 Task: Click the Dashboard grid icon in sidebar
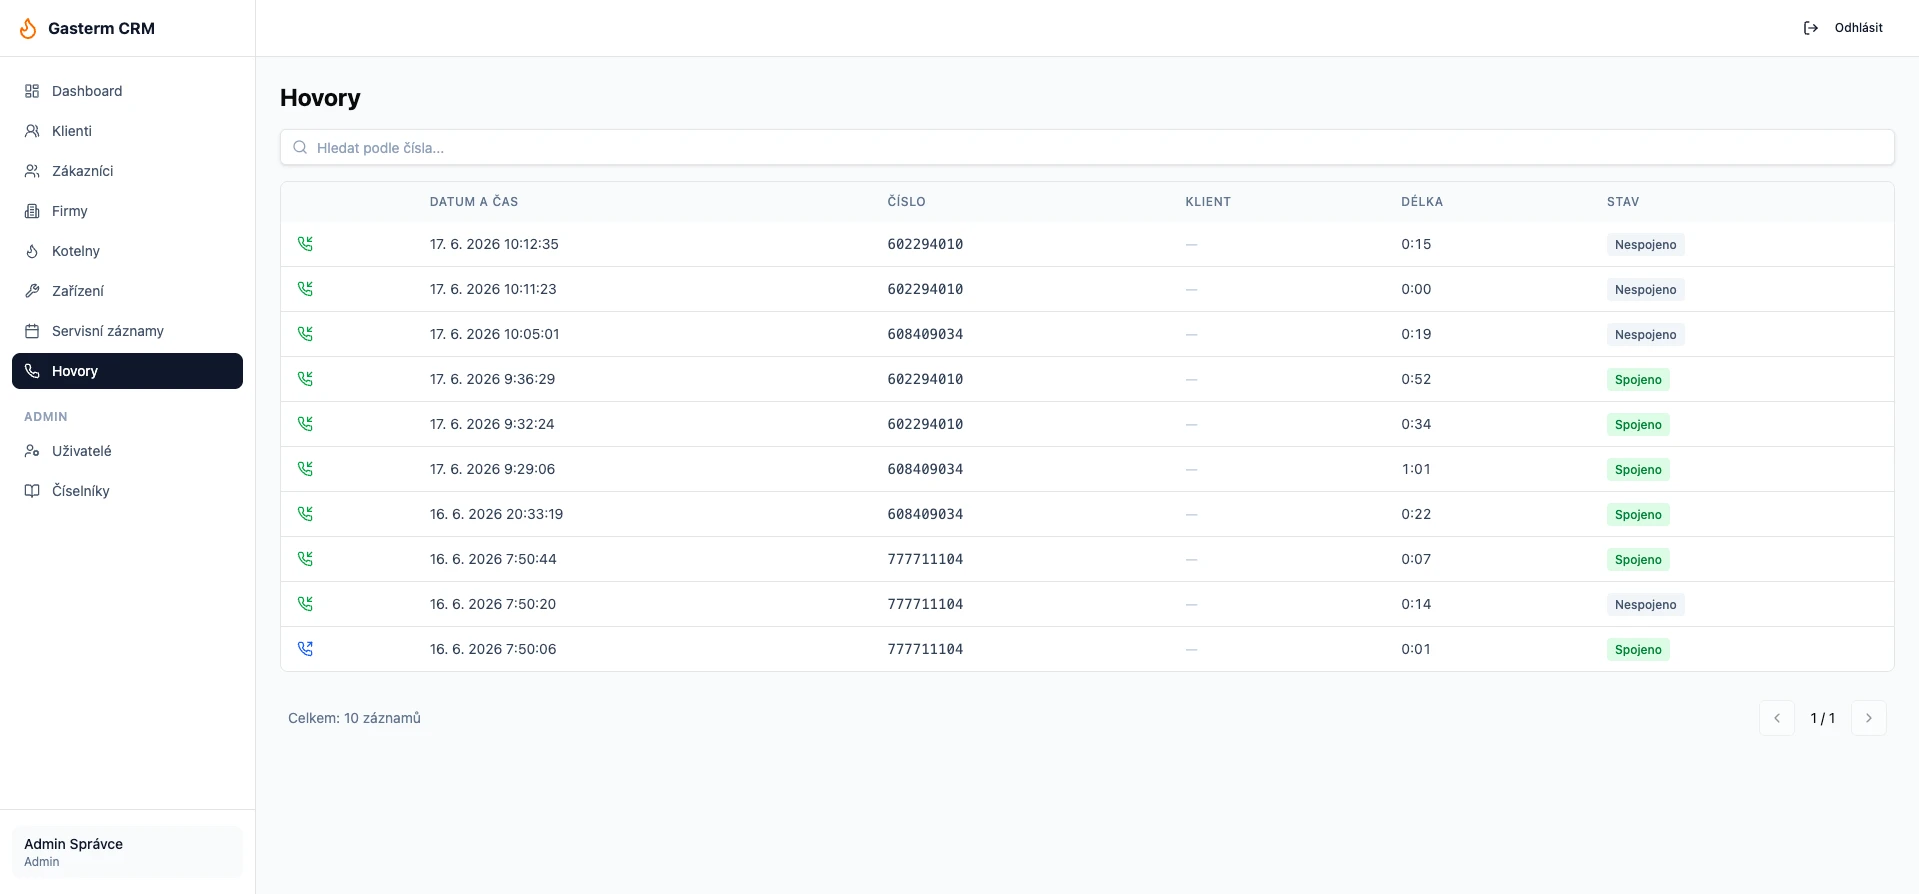(x=32, y=91)
